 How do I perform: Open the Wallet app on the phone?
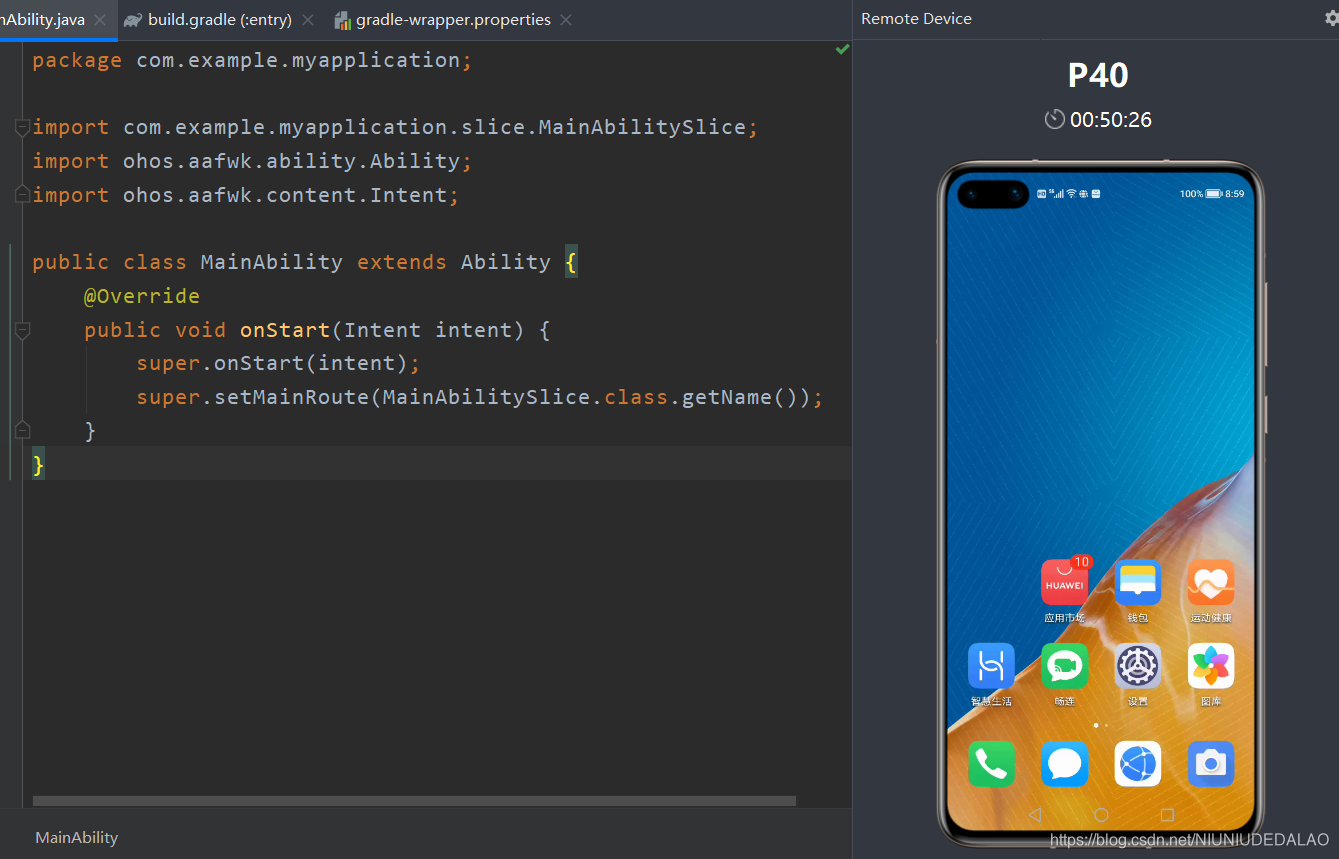click(x=1138, y=583)
